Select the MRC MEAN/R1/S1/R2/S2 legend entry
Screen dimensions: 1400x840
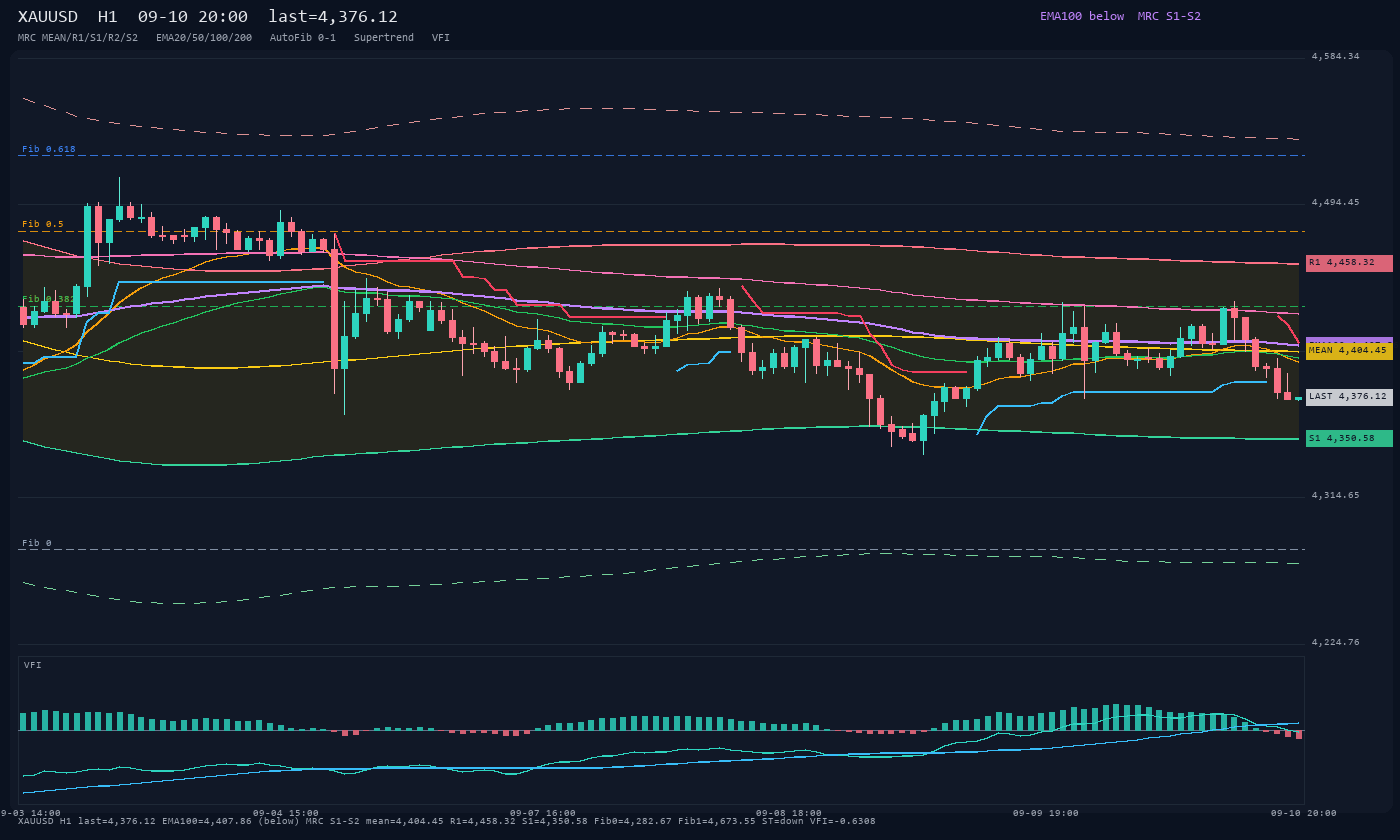coord(78,38)
